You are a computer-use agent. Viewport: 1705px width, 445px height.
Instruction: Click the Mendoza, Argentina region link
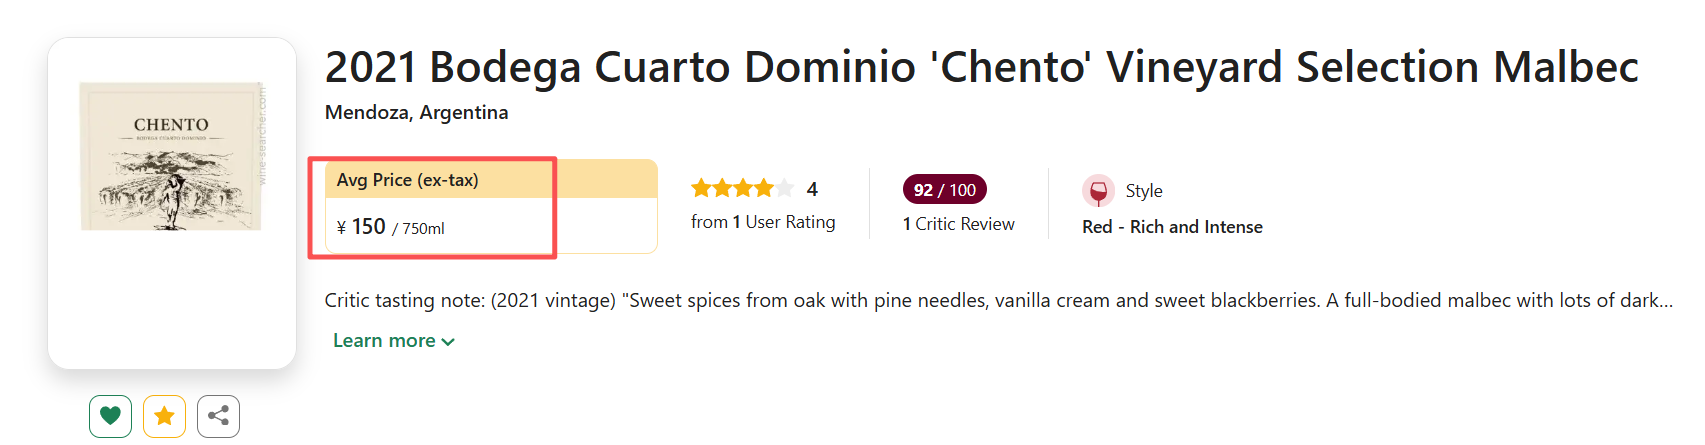tap(416, 113)
